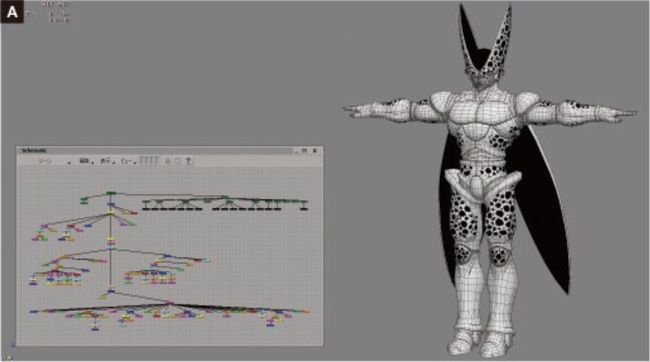Click the question mark help icon in the Schematic toolbar

[188, 161]
